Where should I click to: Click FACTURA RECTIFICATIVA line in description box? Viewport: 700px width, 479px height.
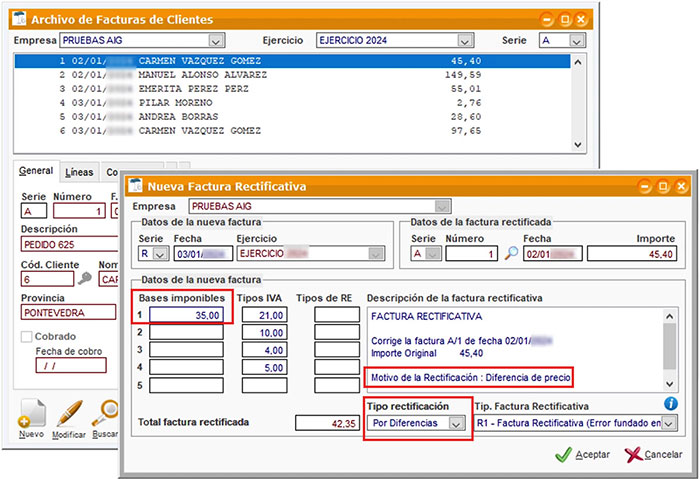[427, 316]
